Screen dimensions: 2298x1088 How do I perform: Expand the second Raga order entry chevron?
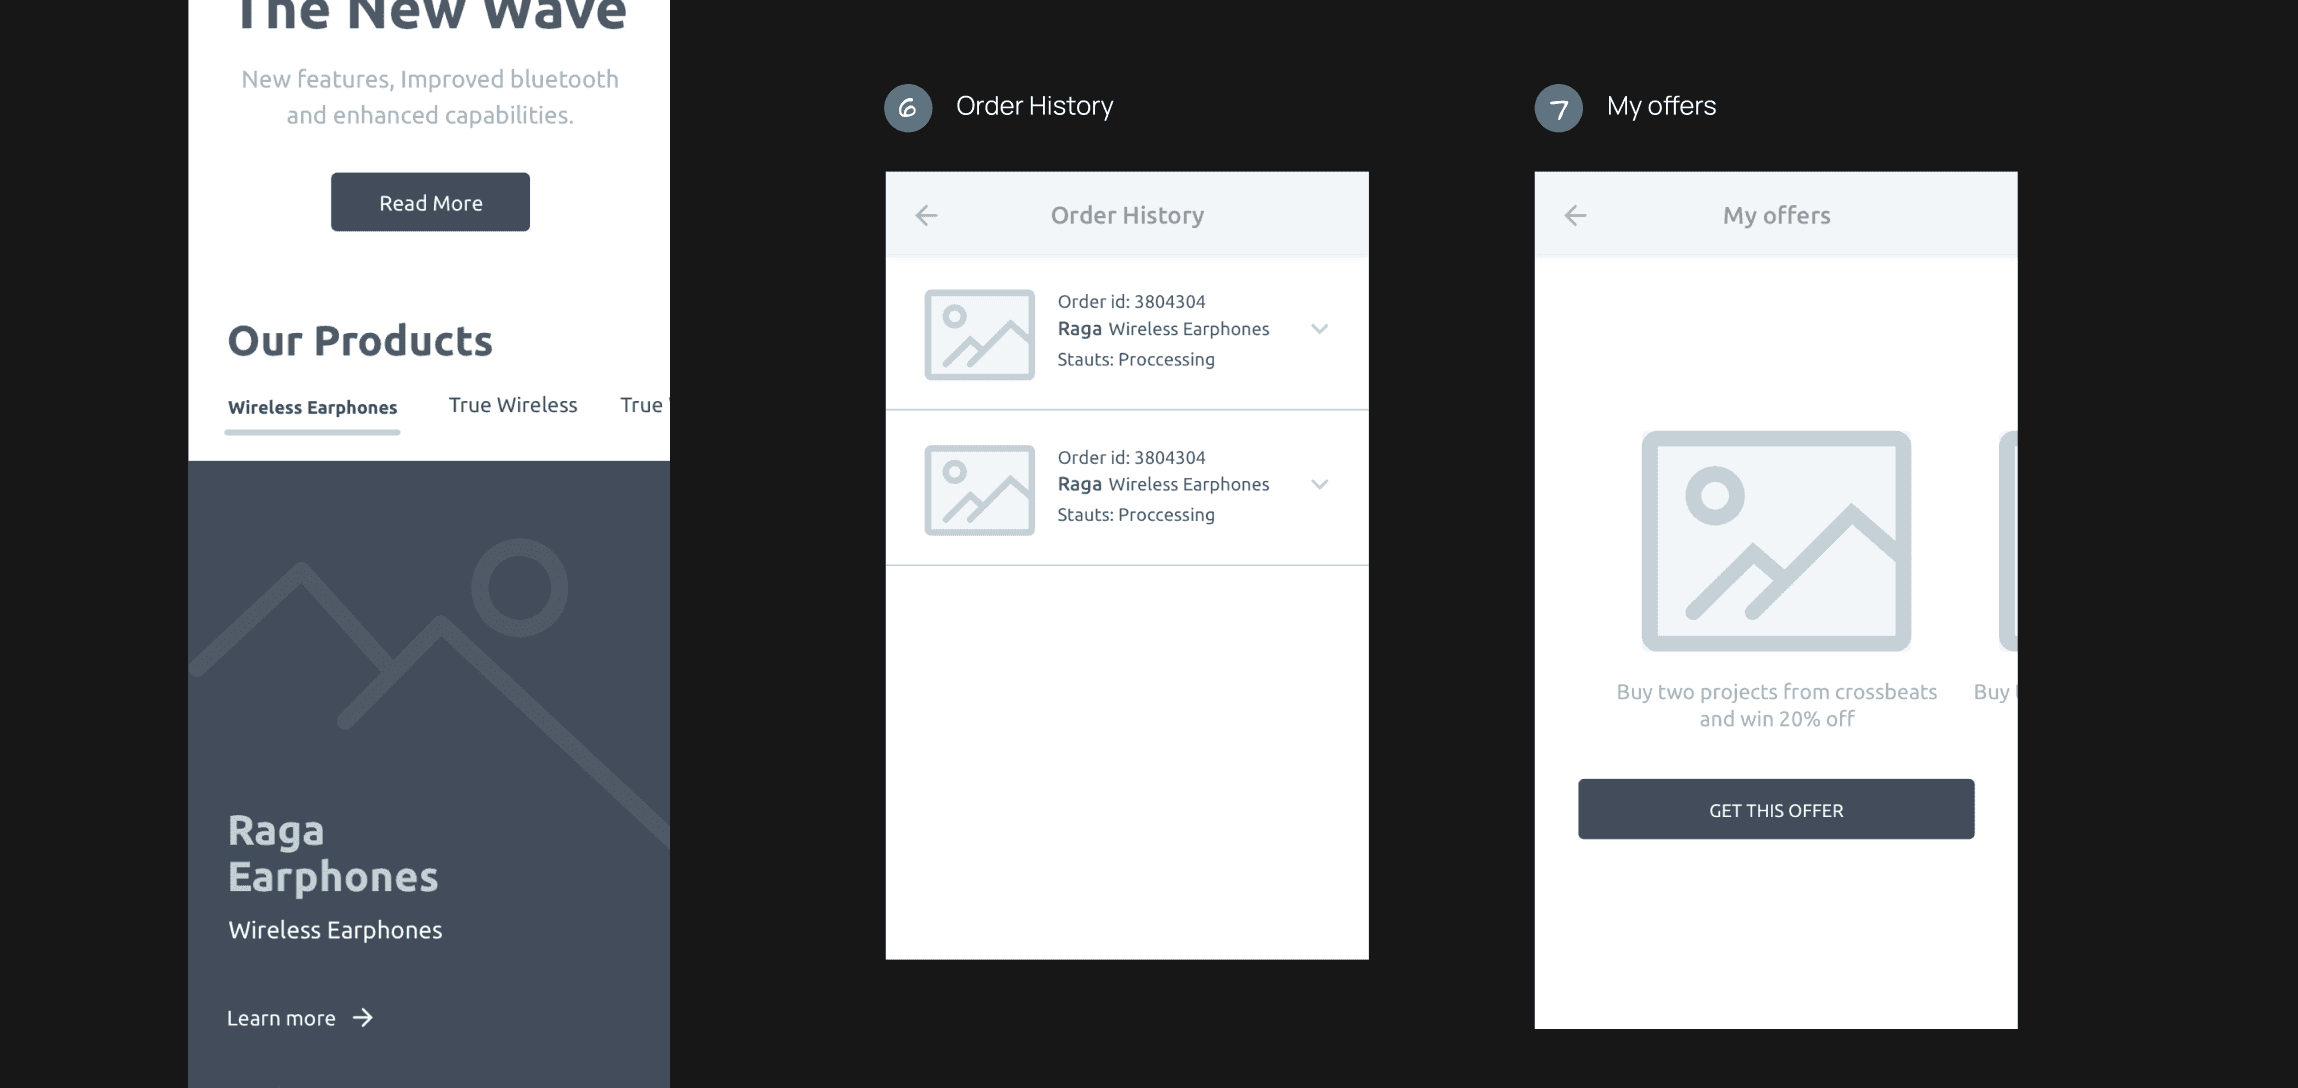pos(1319,485)
